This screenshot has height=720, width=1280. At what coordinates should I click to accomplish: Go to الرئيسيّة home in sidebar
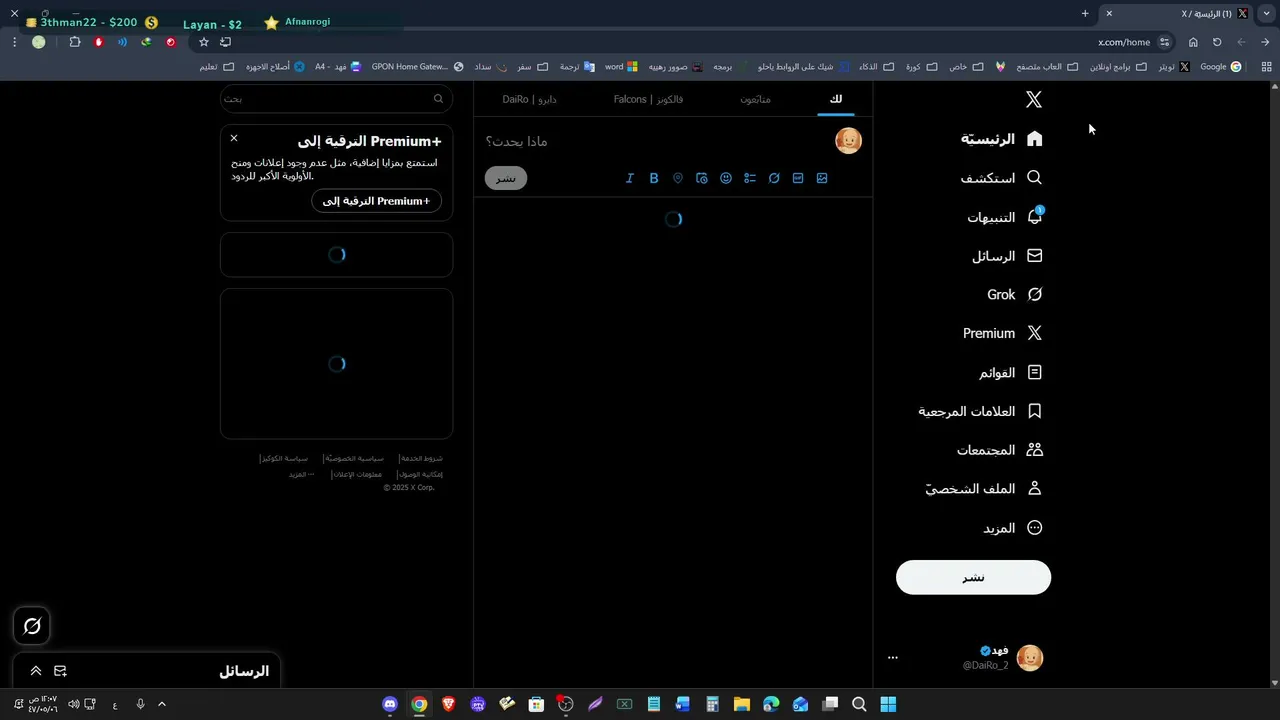click(x=1002, y=139)
